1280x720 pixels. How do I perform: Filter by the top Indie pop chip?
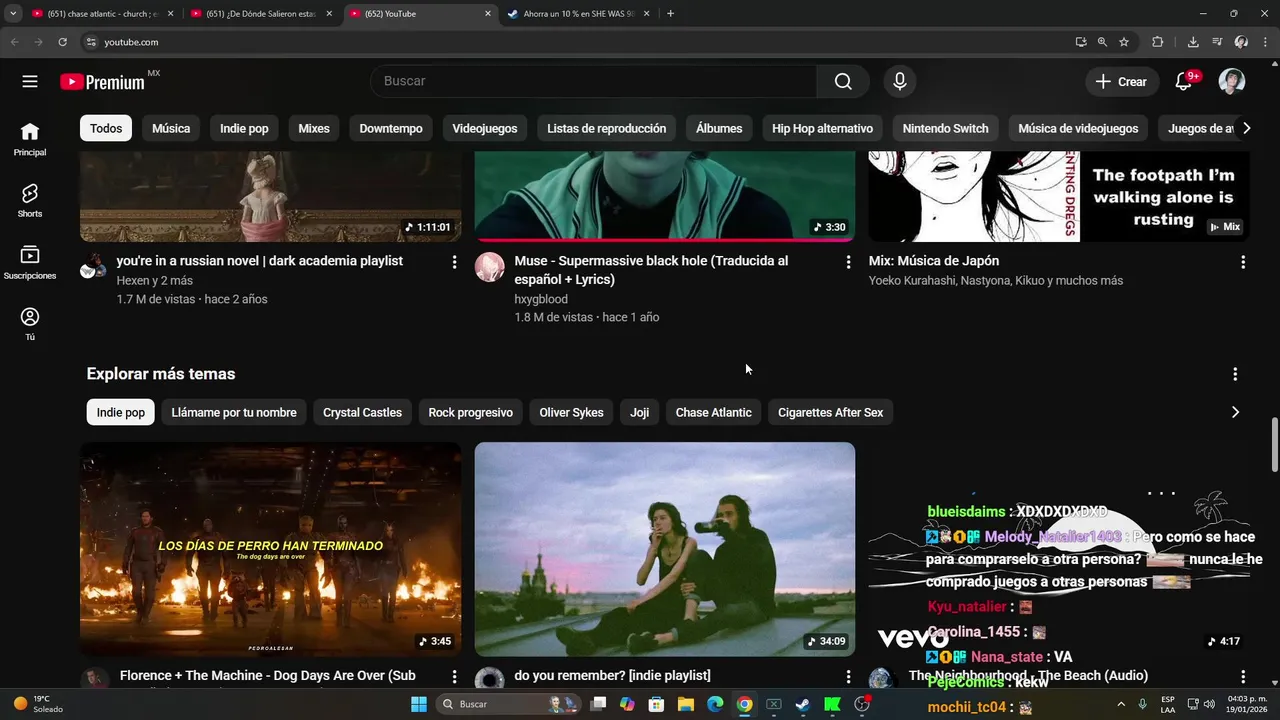(x=244, y=128)
